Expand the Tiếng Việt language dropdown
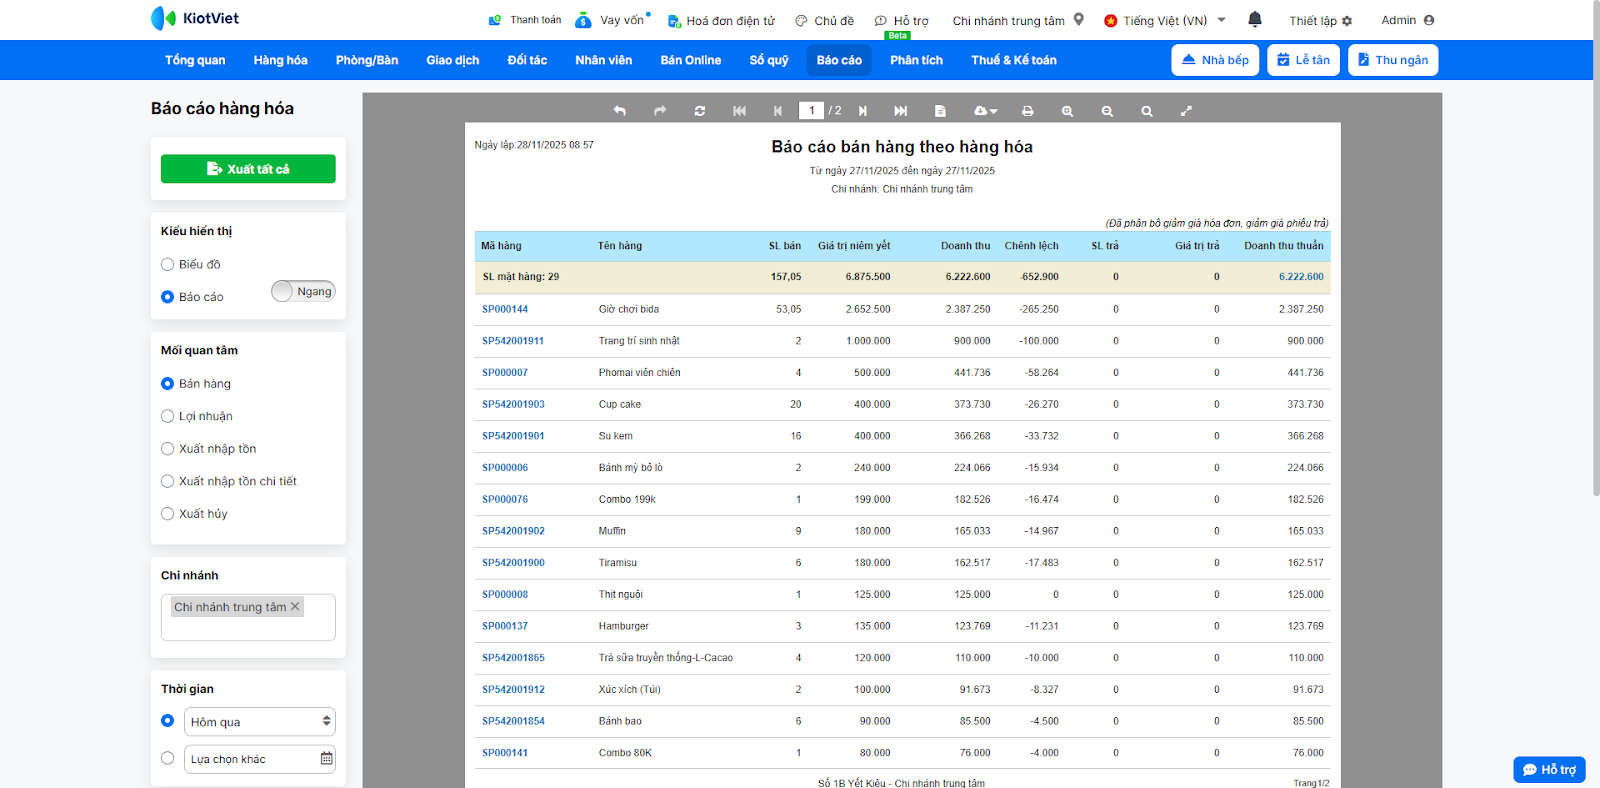 (1165, 20)
